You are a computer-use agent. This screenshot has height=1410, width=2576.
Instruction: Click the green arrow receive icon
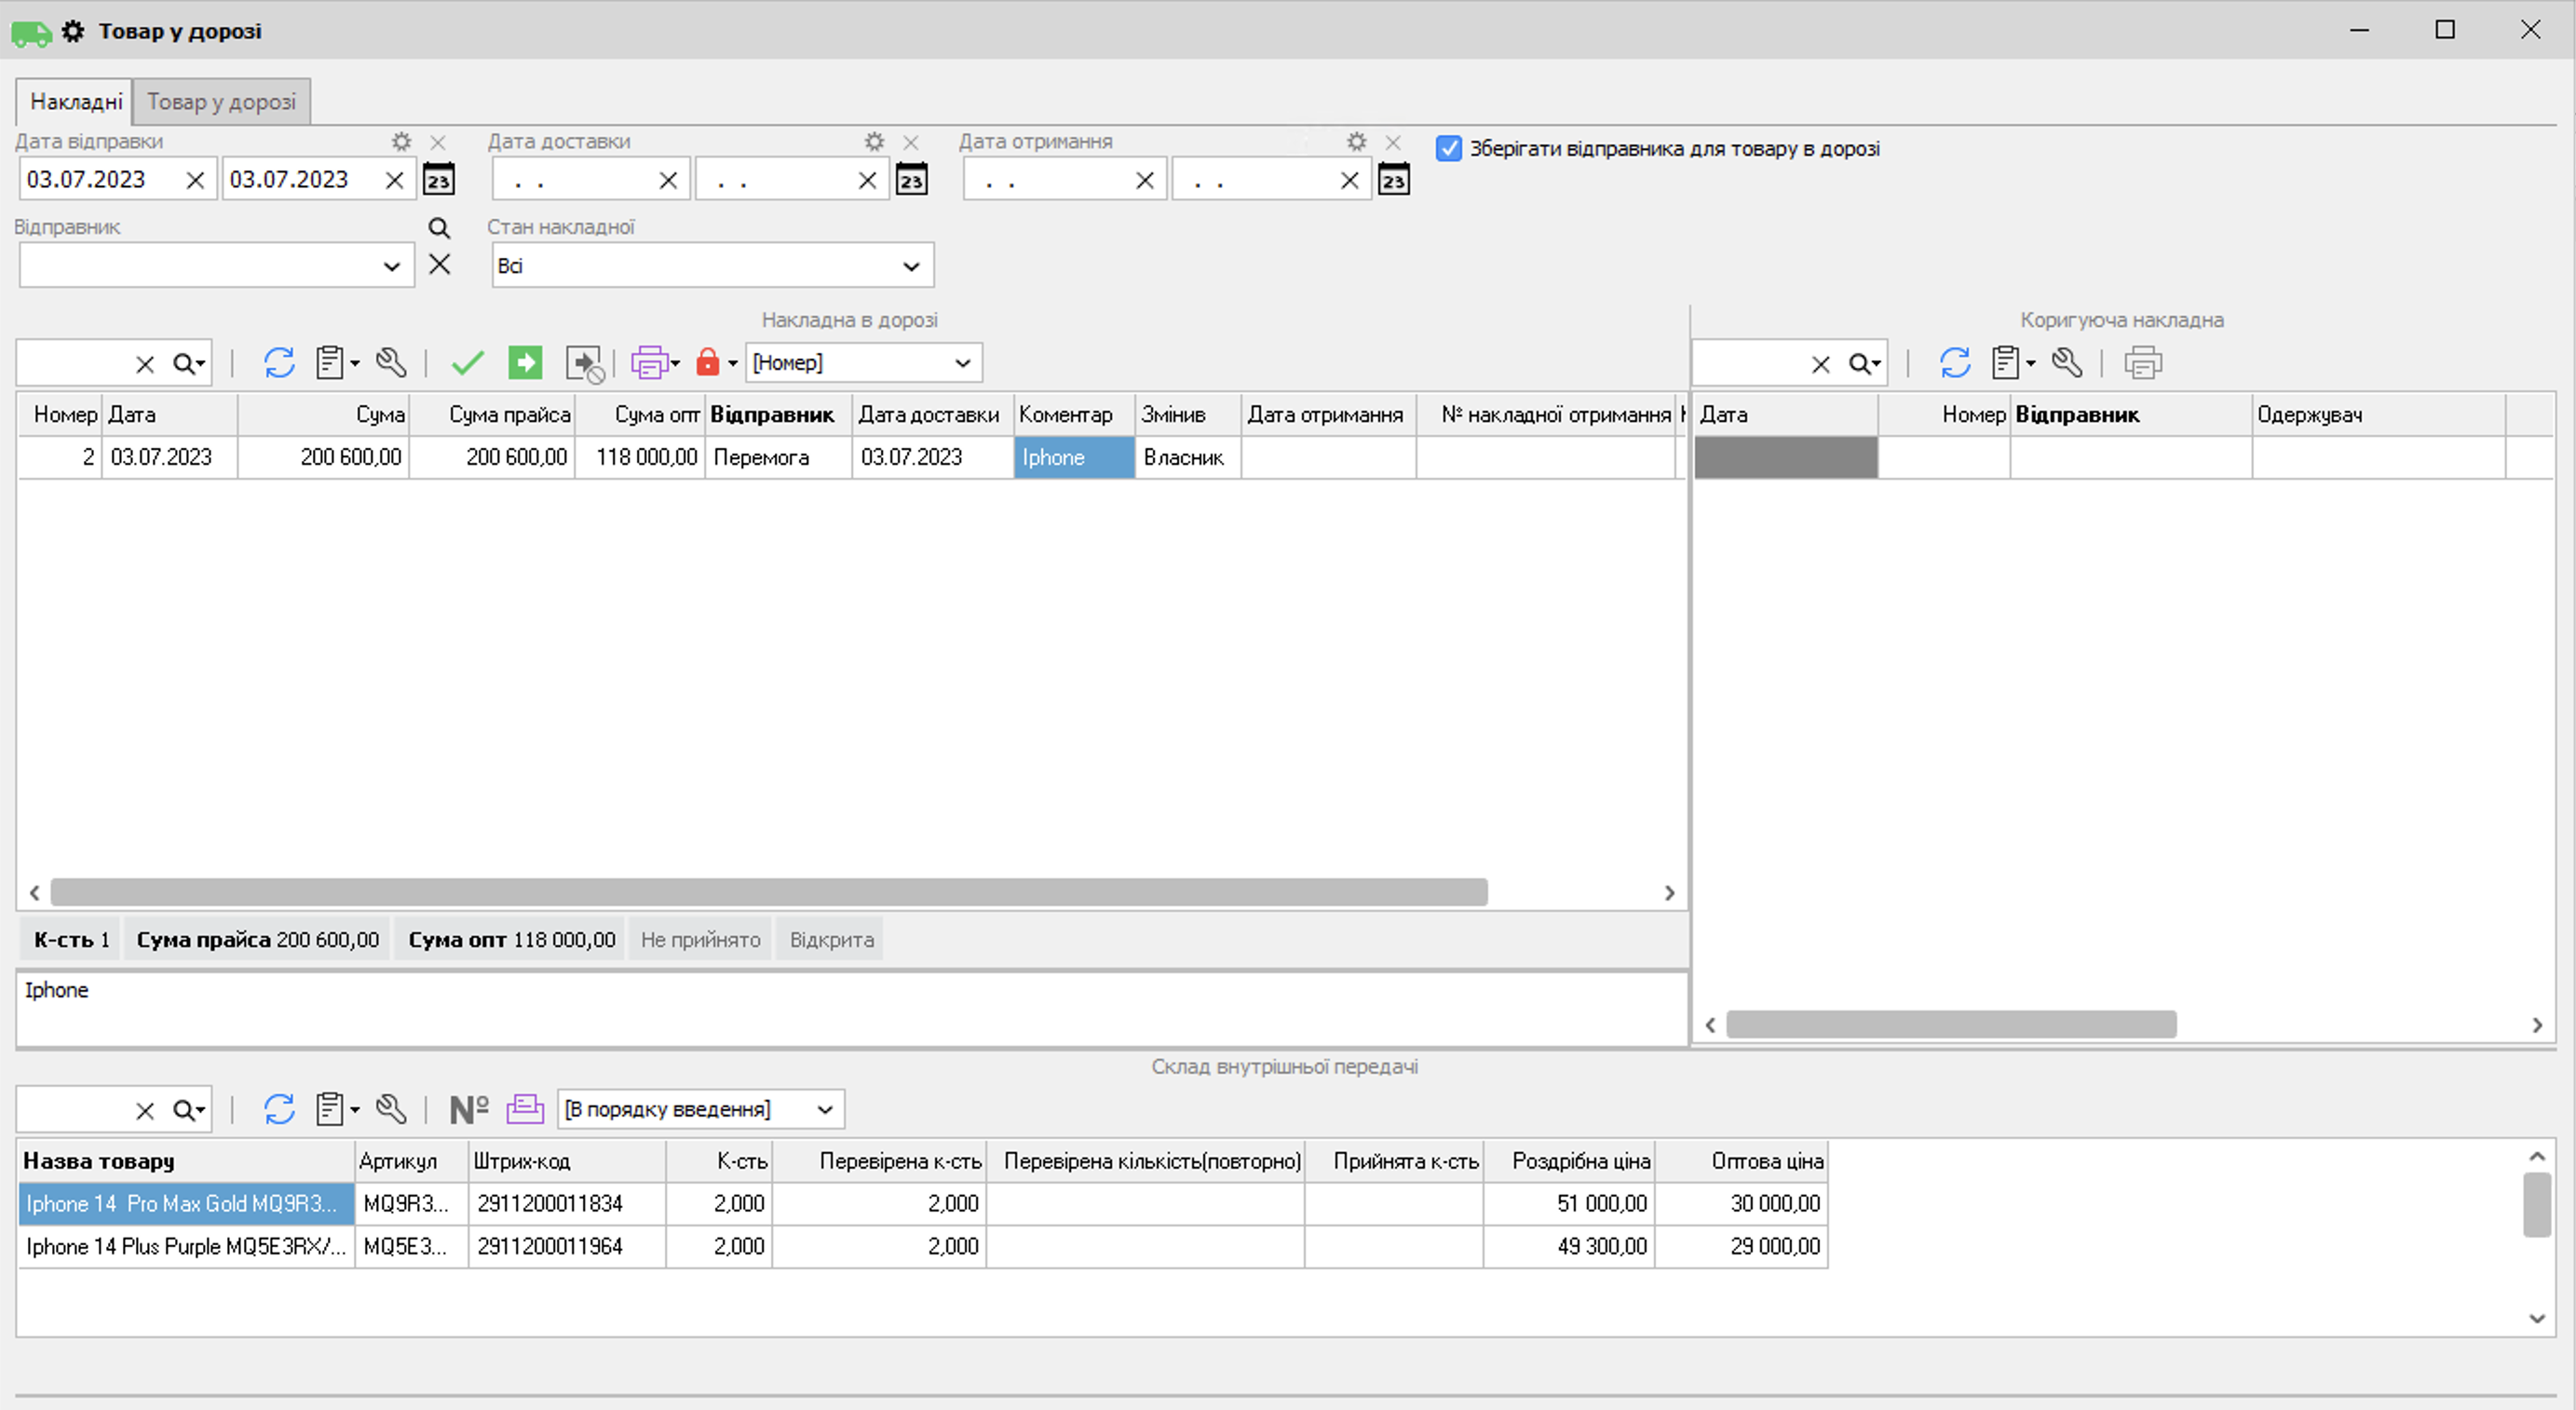pos(525,363)
